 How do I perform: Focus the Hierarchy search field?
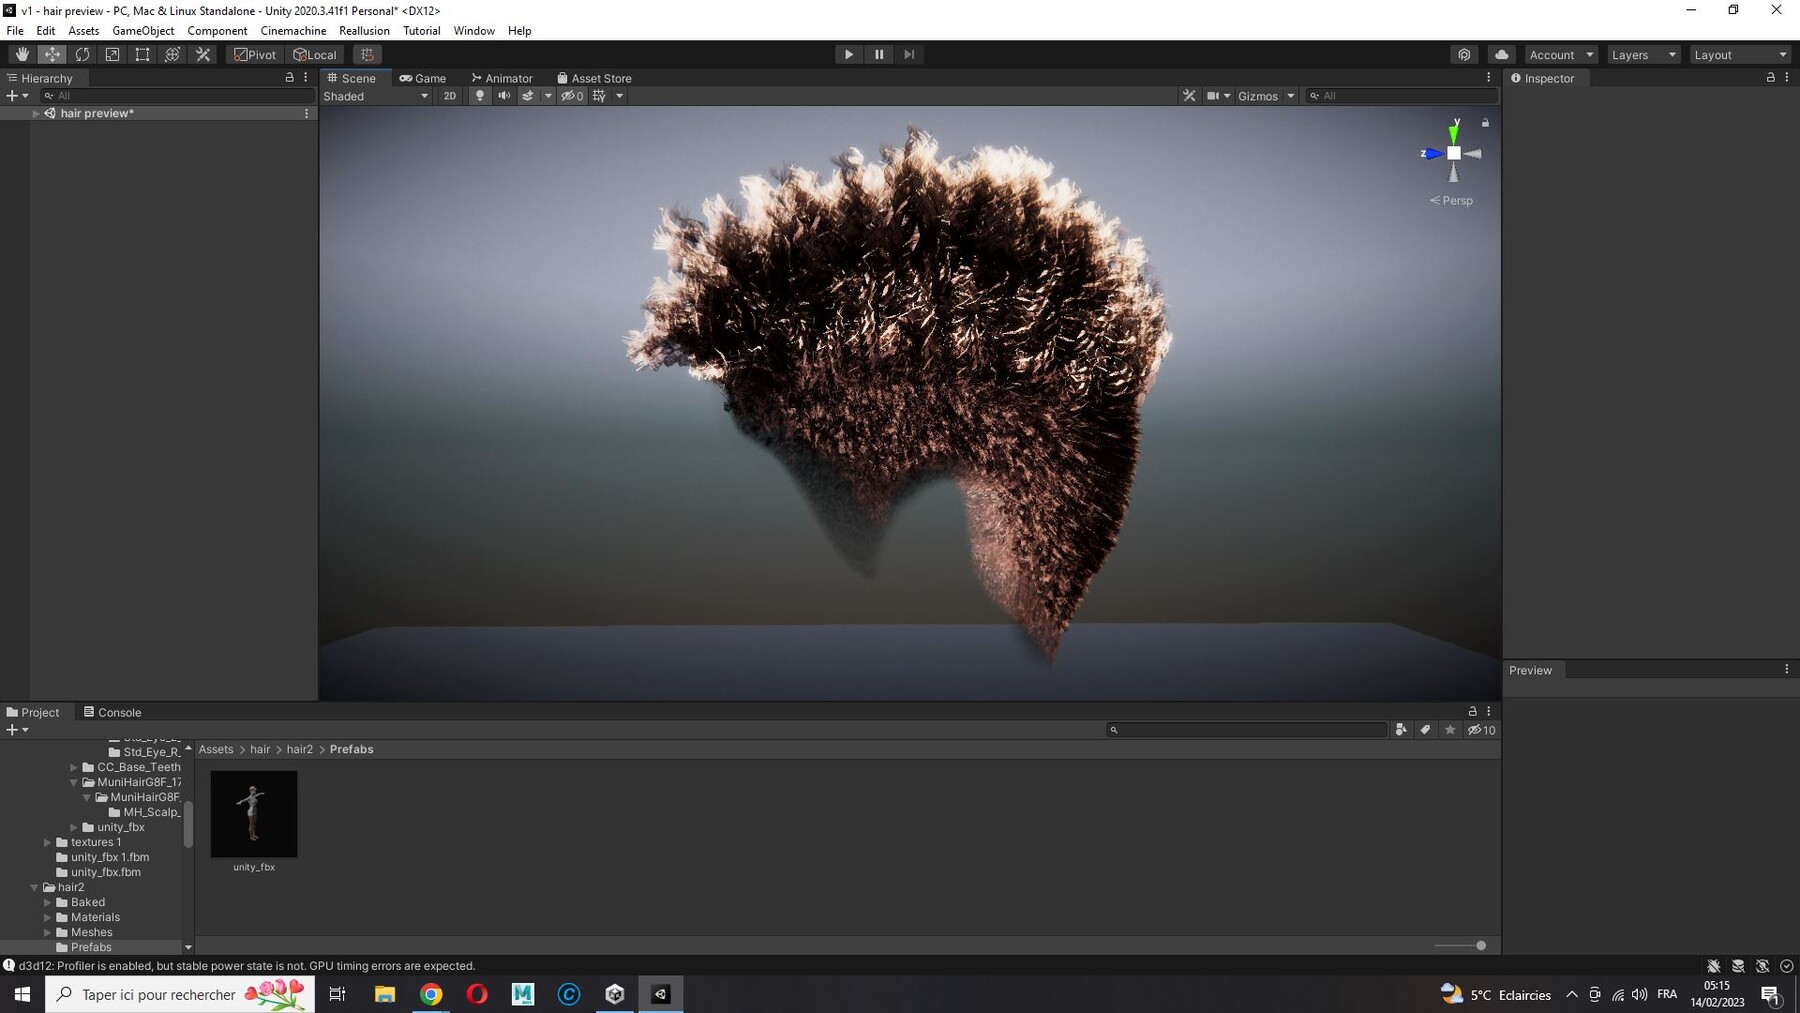(177, 96)
